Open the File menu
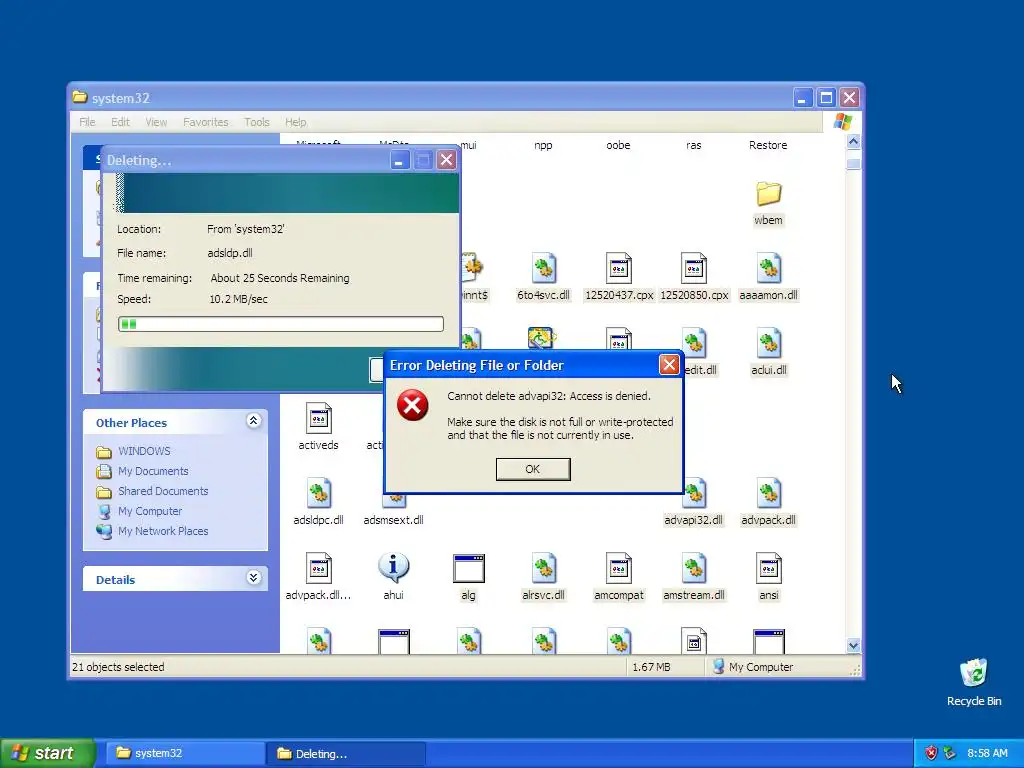 tap(87, 122)
